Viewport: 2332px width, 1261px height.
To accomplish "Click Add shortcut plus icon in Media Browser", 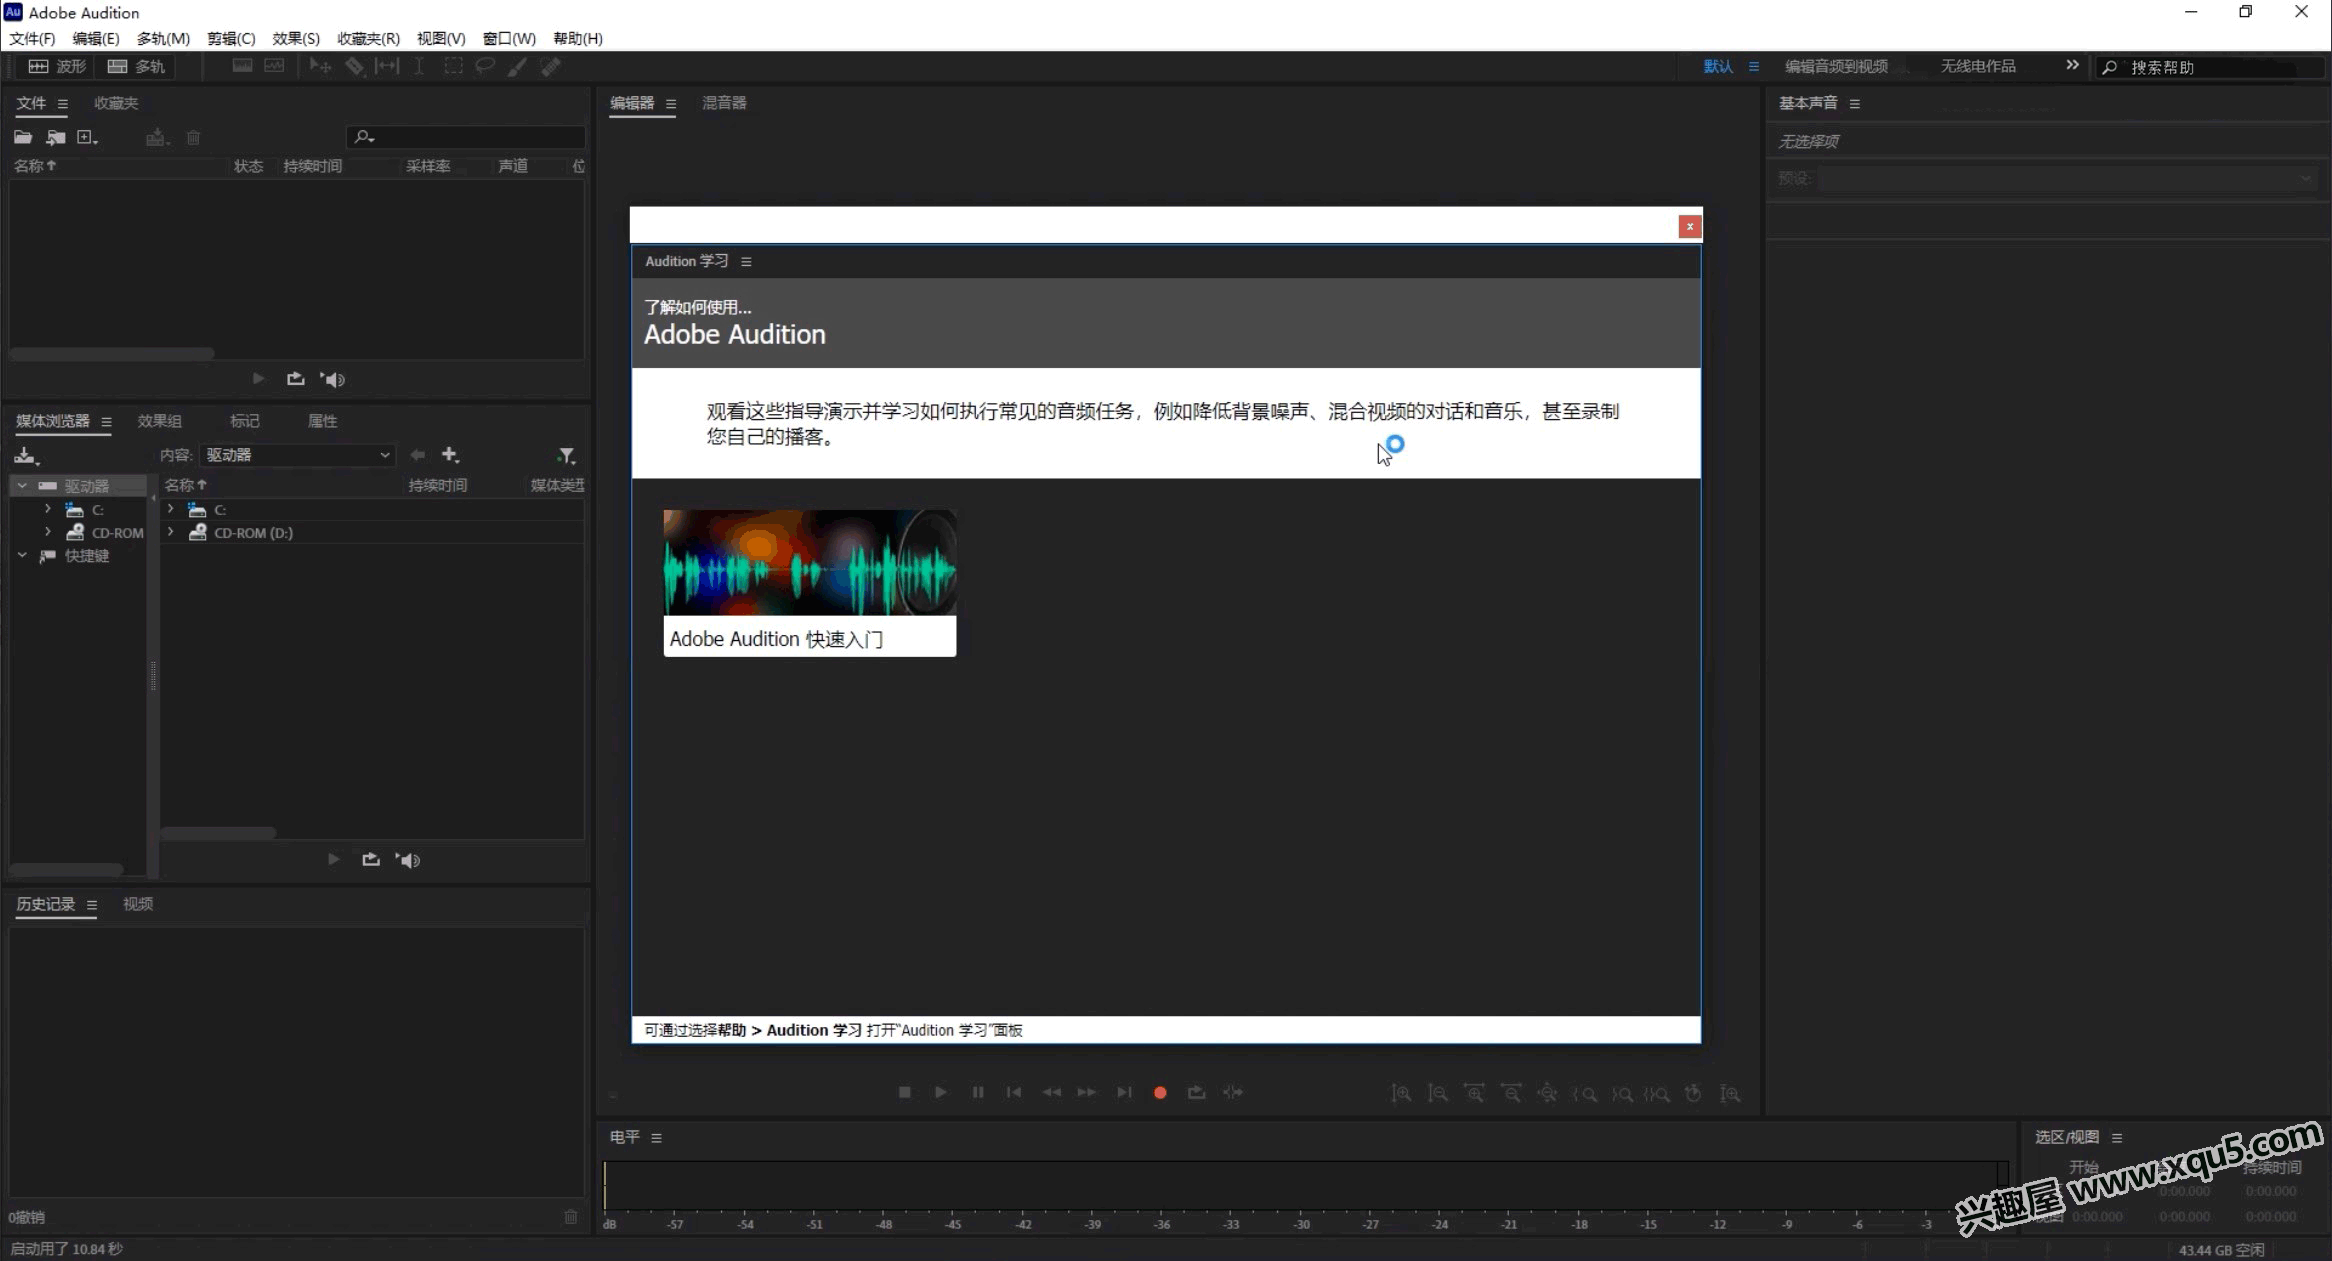I will click(x=450, y=455).
